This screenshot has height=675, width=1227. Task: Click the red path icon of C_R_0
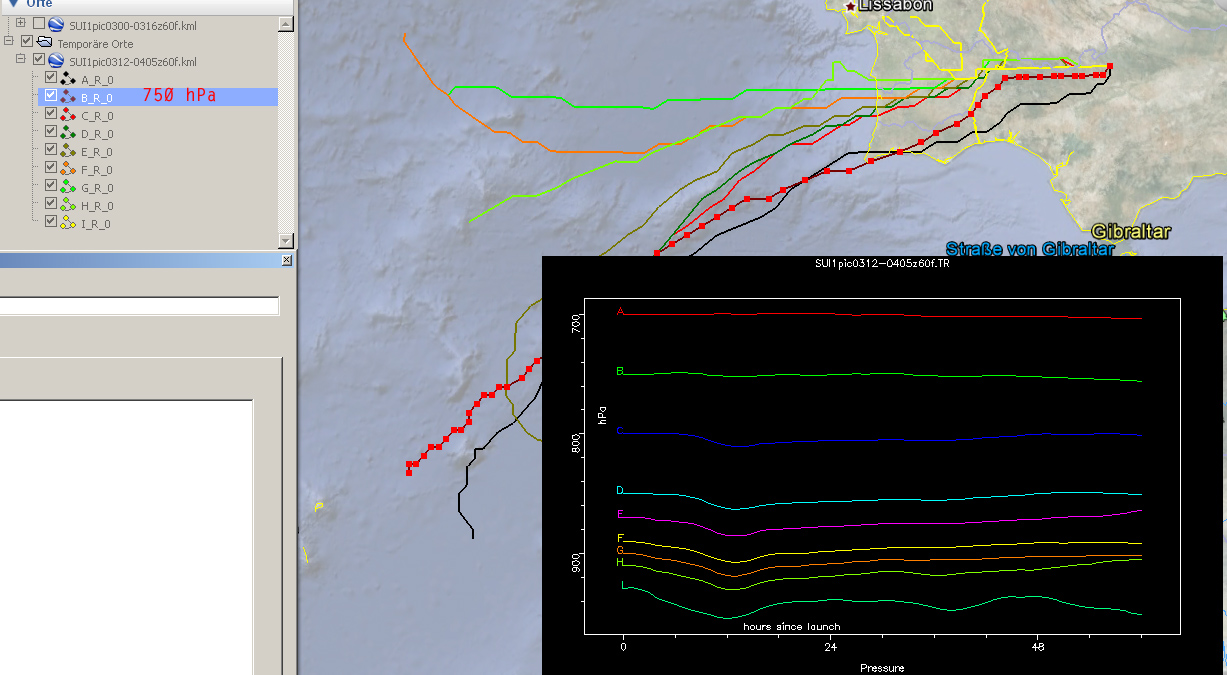click(68, 115)
